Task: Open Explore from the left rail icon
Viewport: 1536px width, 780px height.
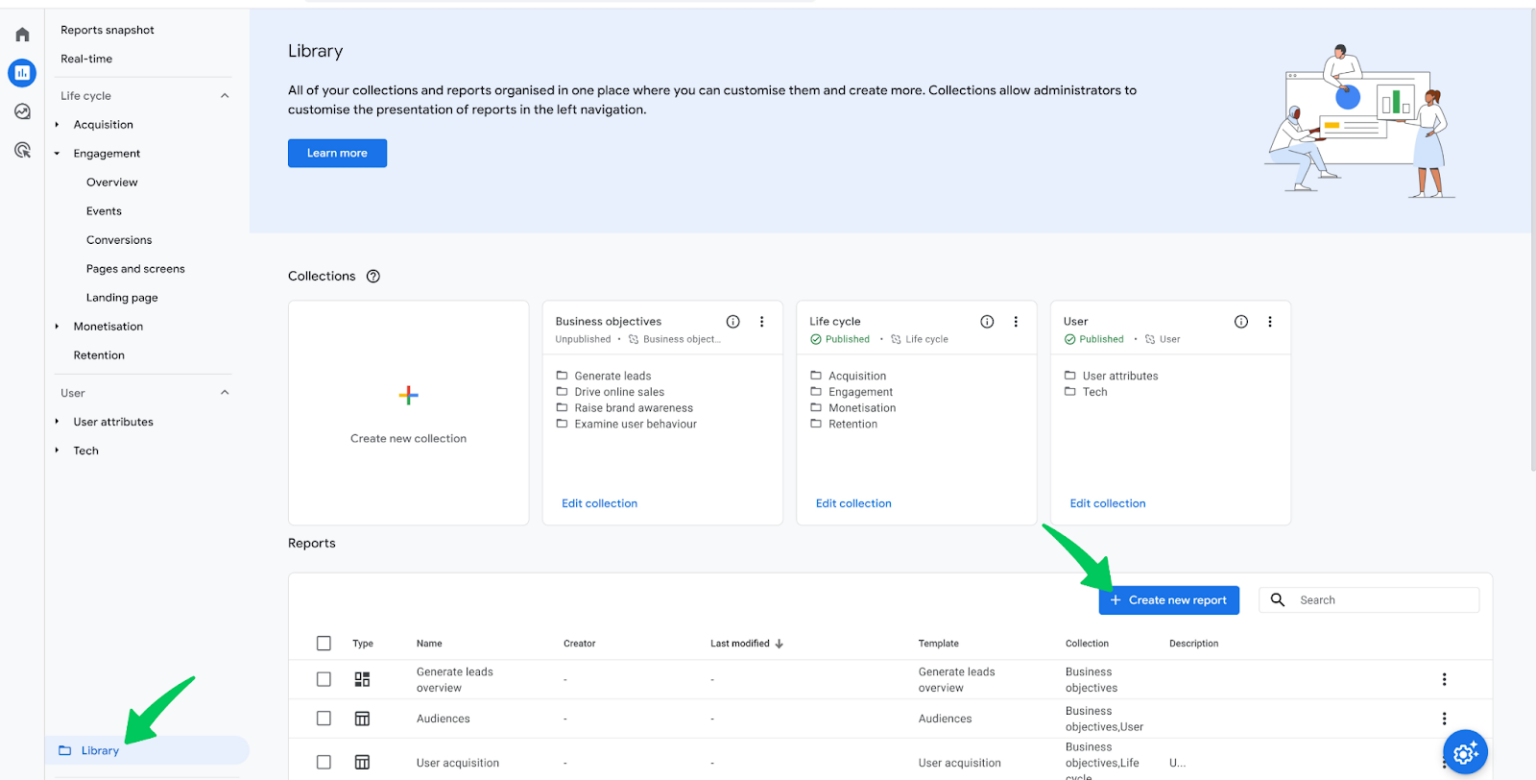Action: 22,111
